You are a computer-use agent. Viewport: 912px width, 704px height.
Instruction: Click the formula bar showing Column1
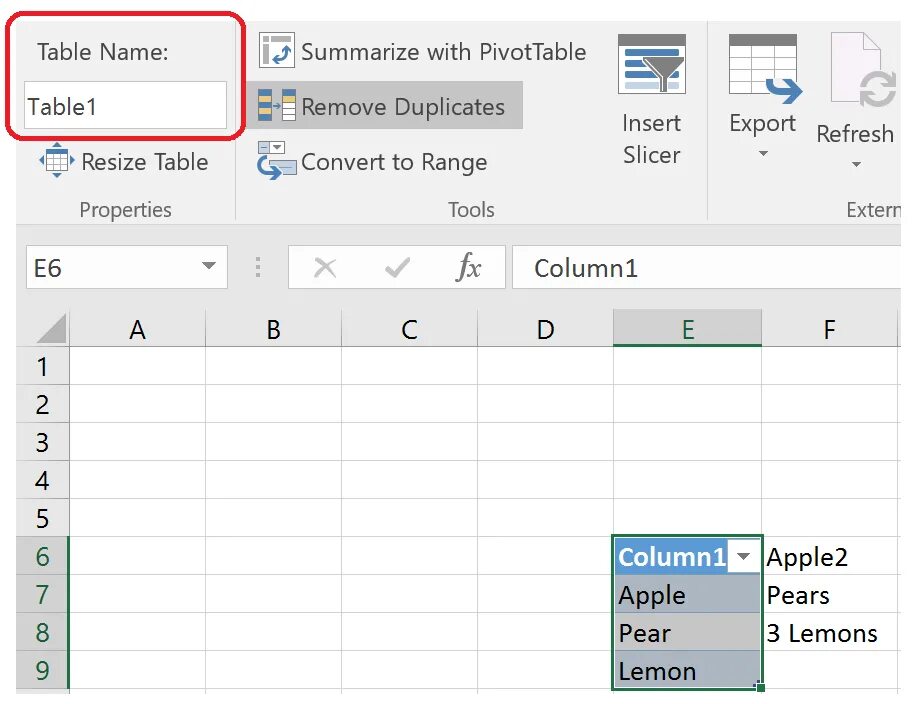pyautogui.click(x=700, y=268)
